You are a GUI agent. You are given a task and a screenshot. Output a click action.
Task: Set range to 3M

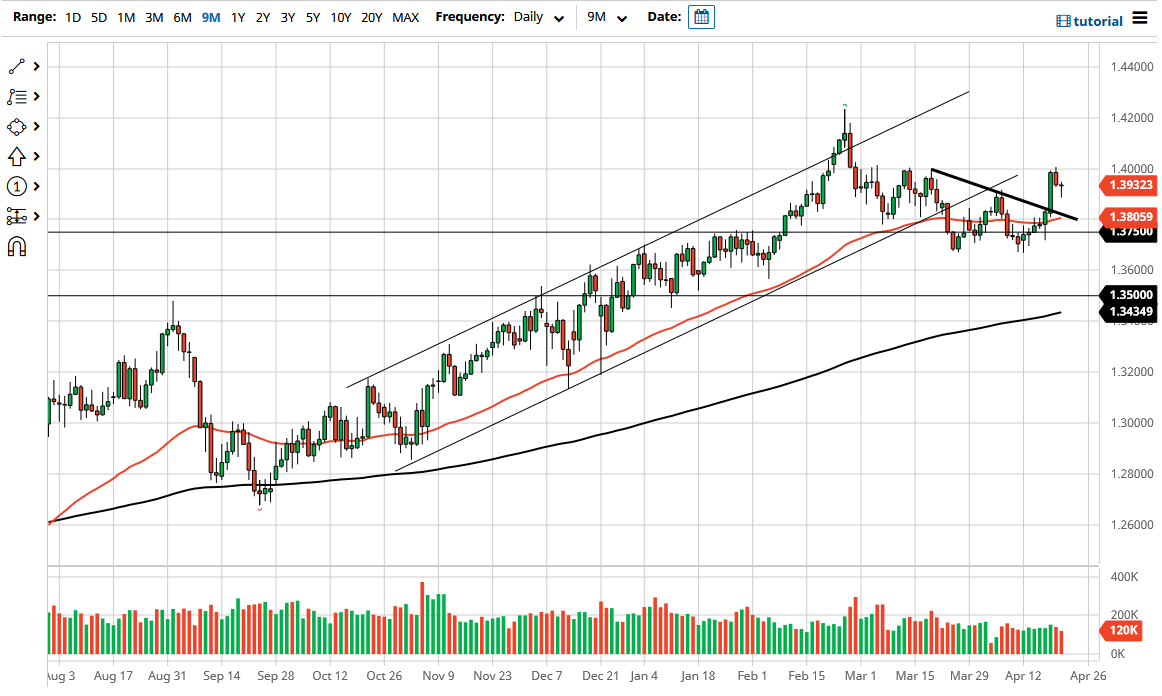point(154,17)
